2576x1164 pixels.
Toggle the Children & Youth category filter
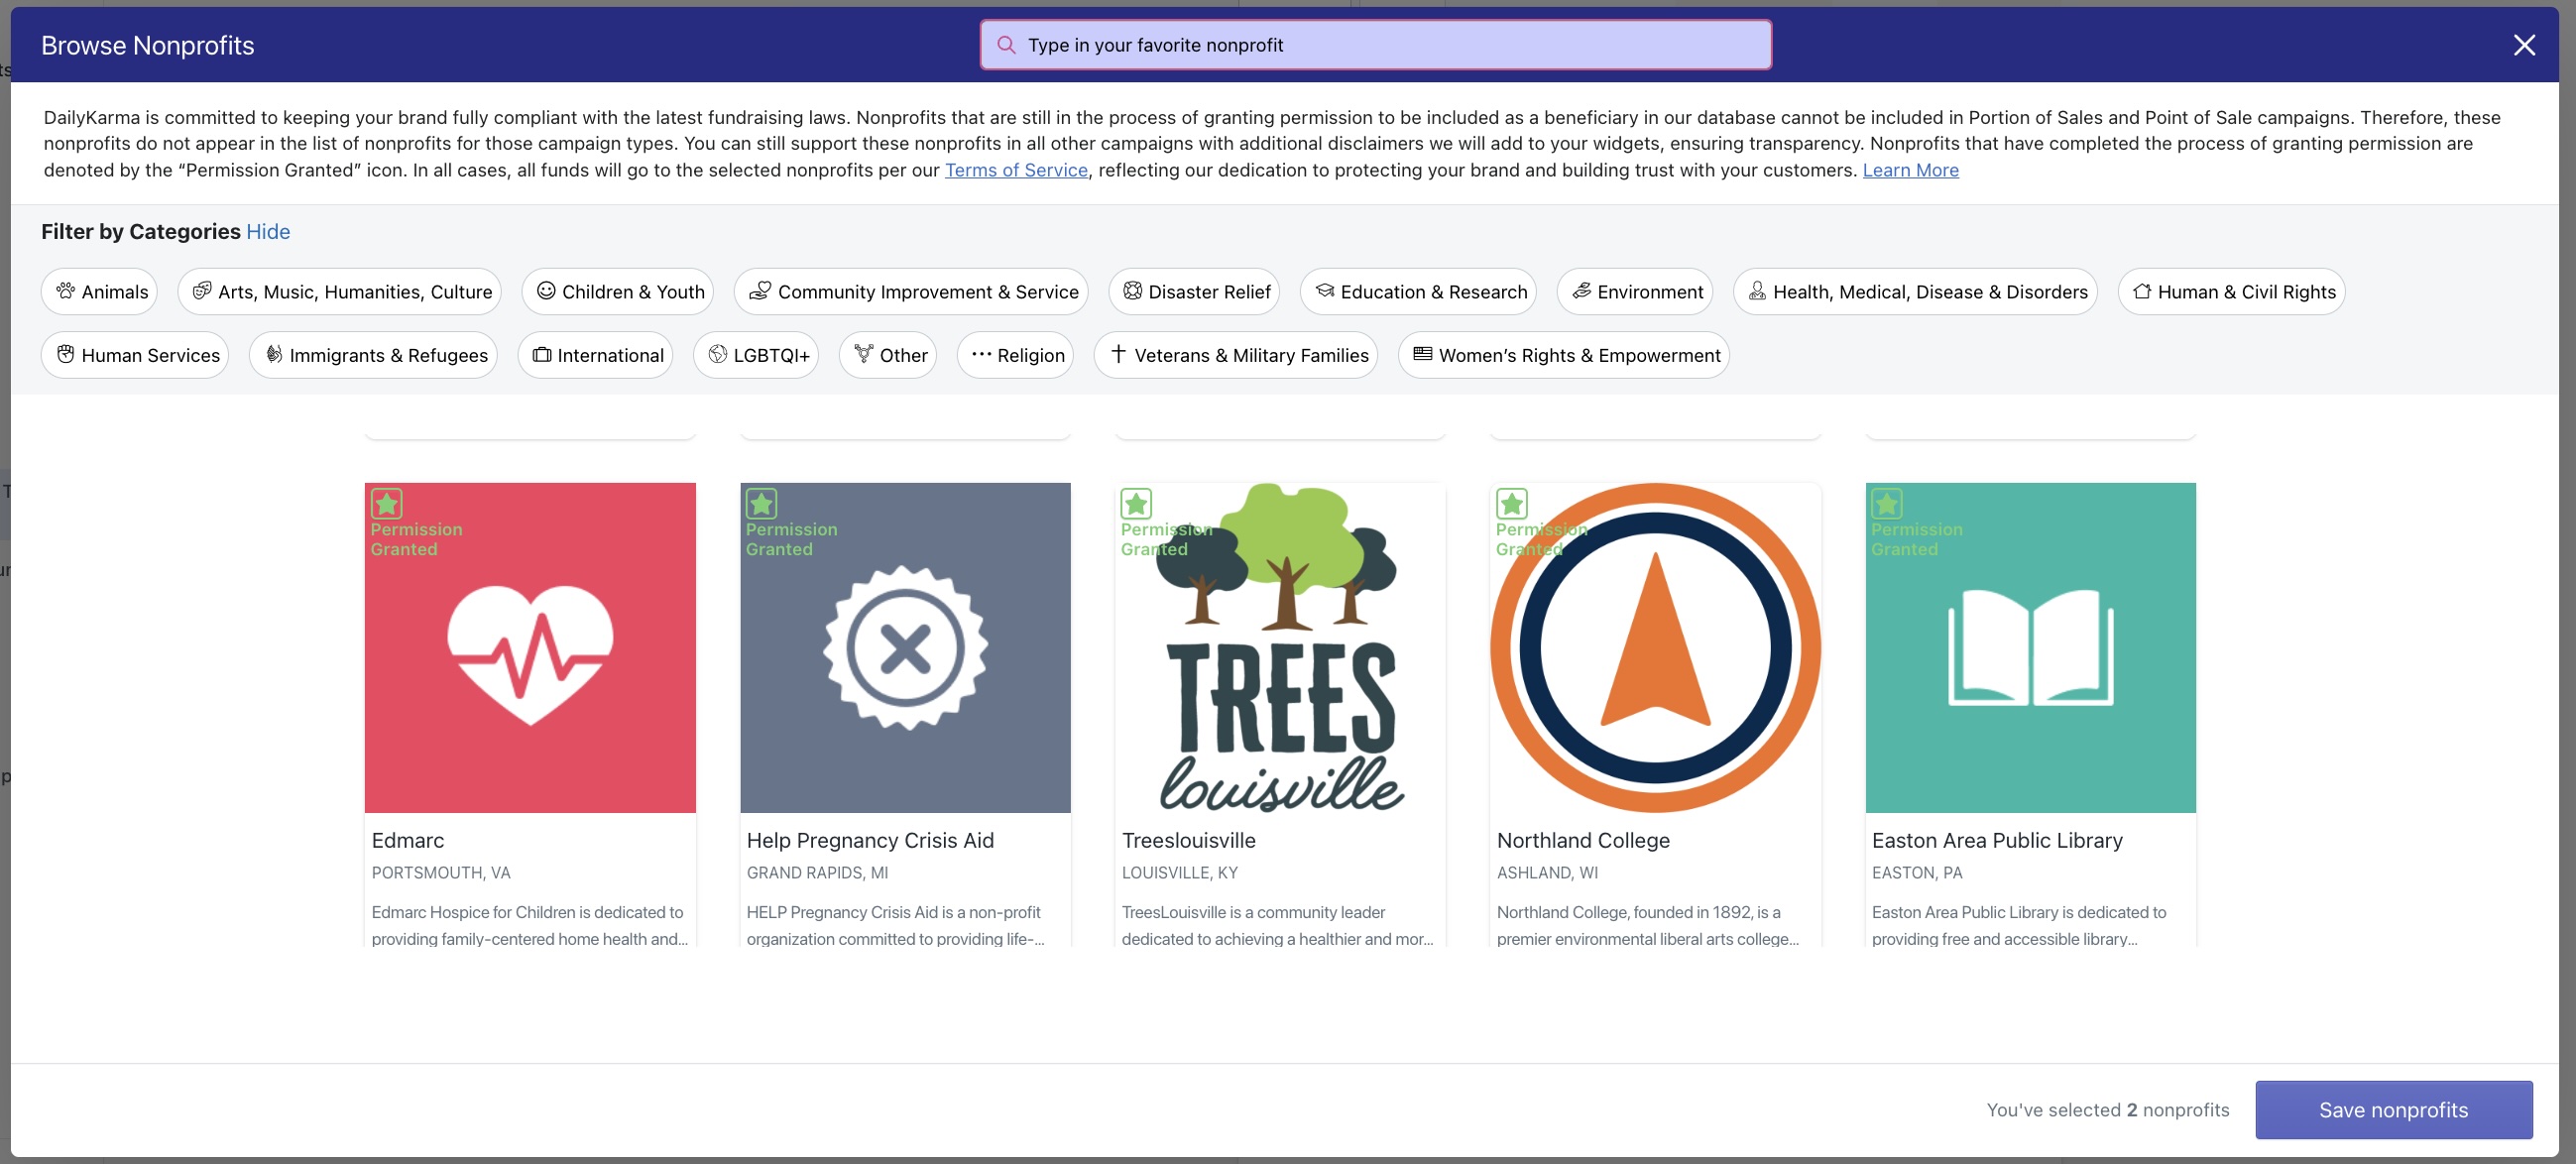(x=617, y=291)
